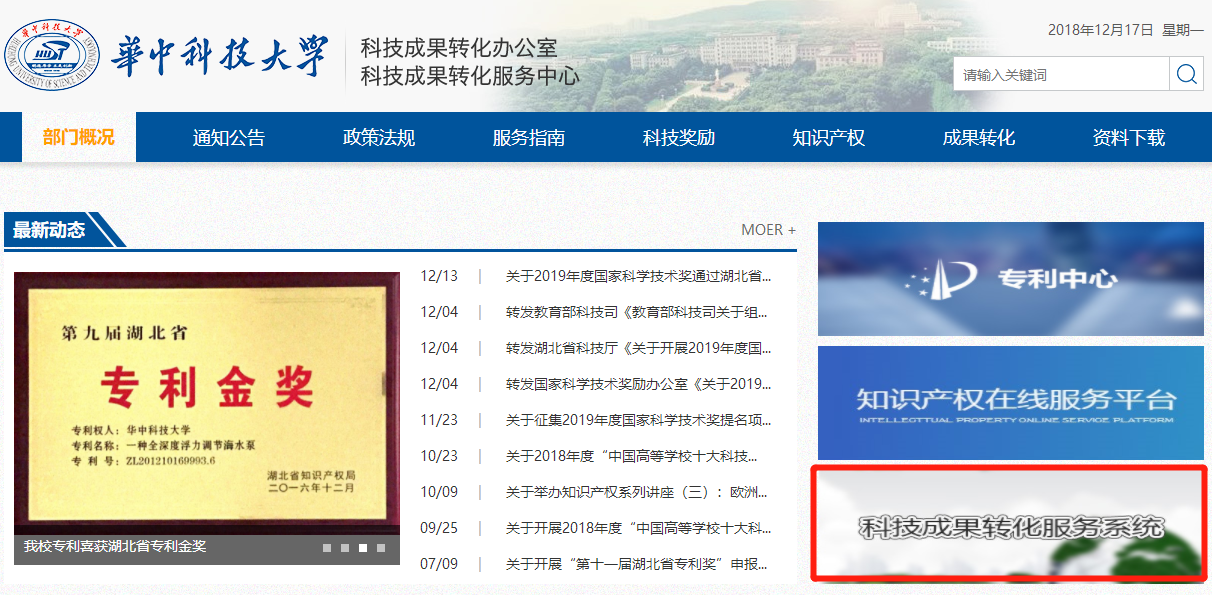Click the MOER + link
Screen dimensions: 1212x595
pos(769,230)
